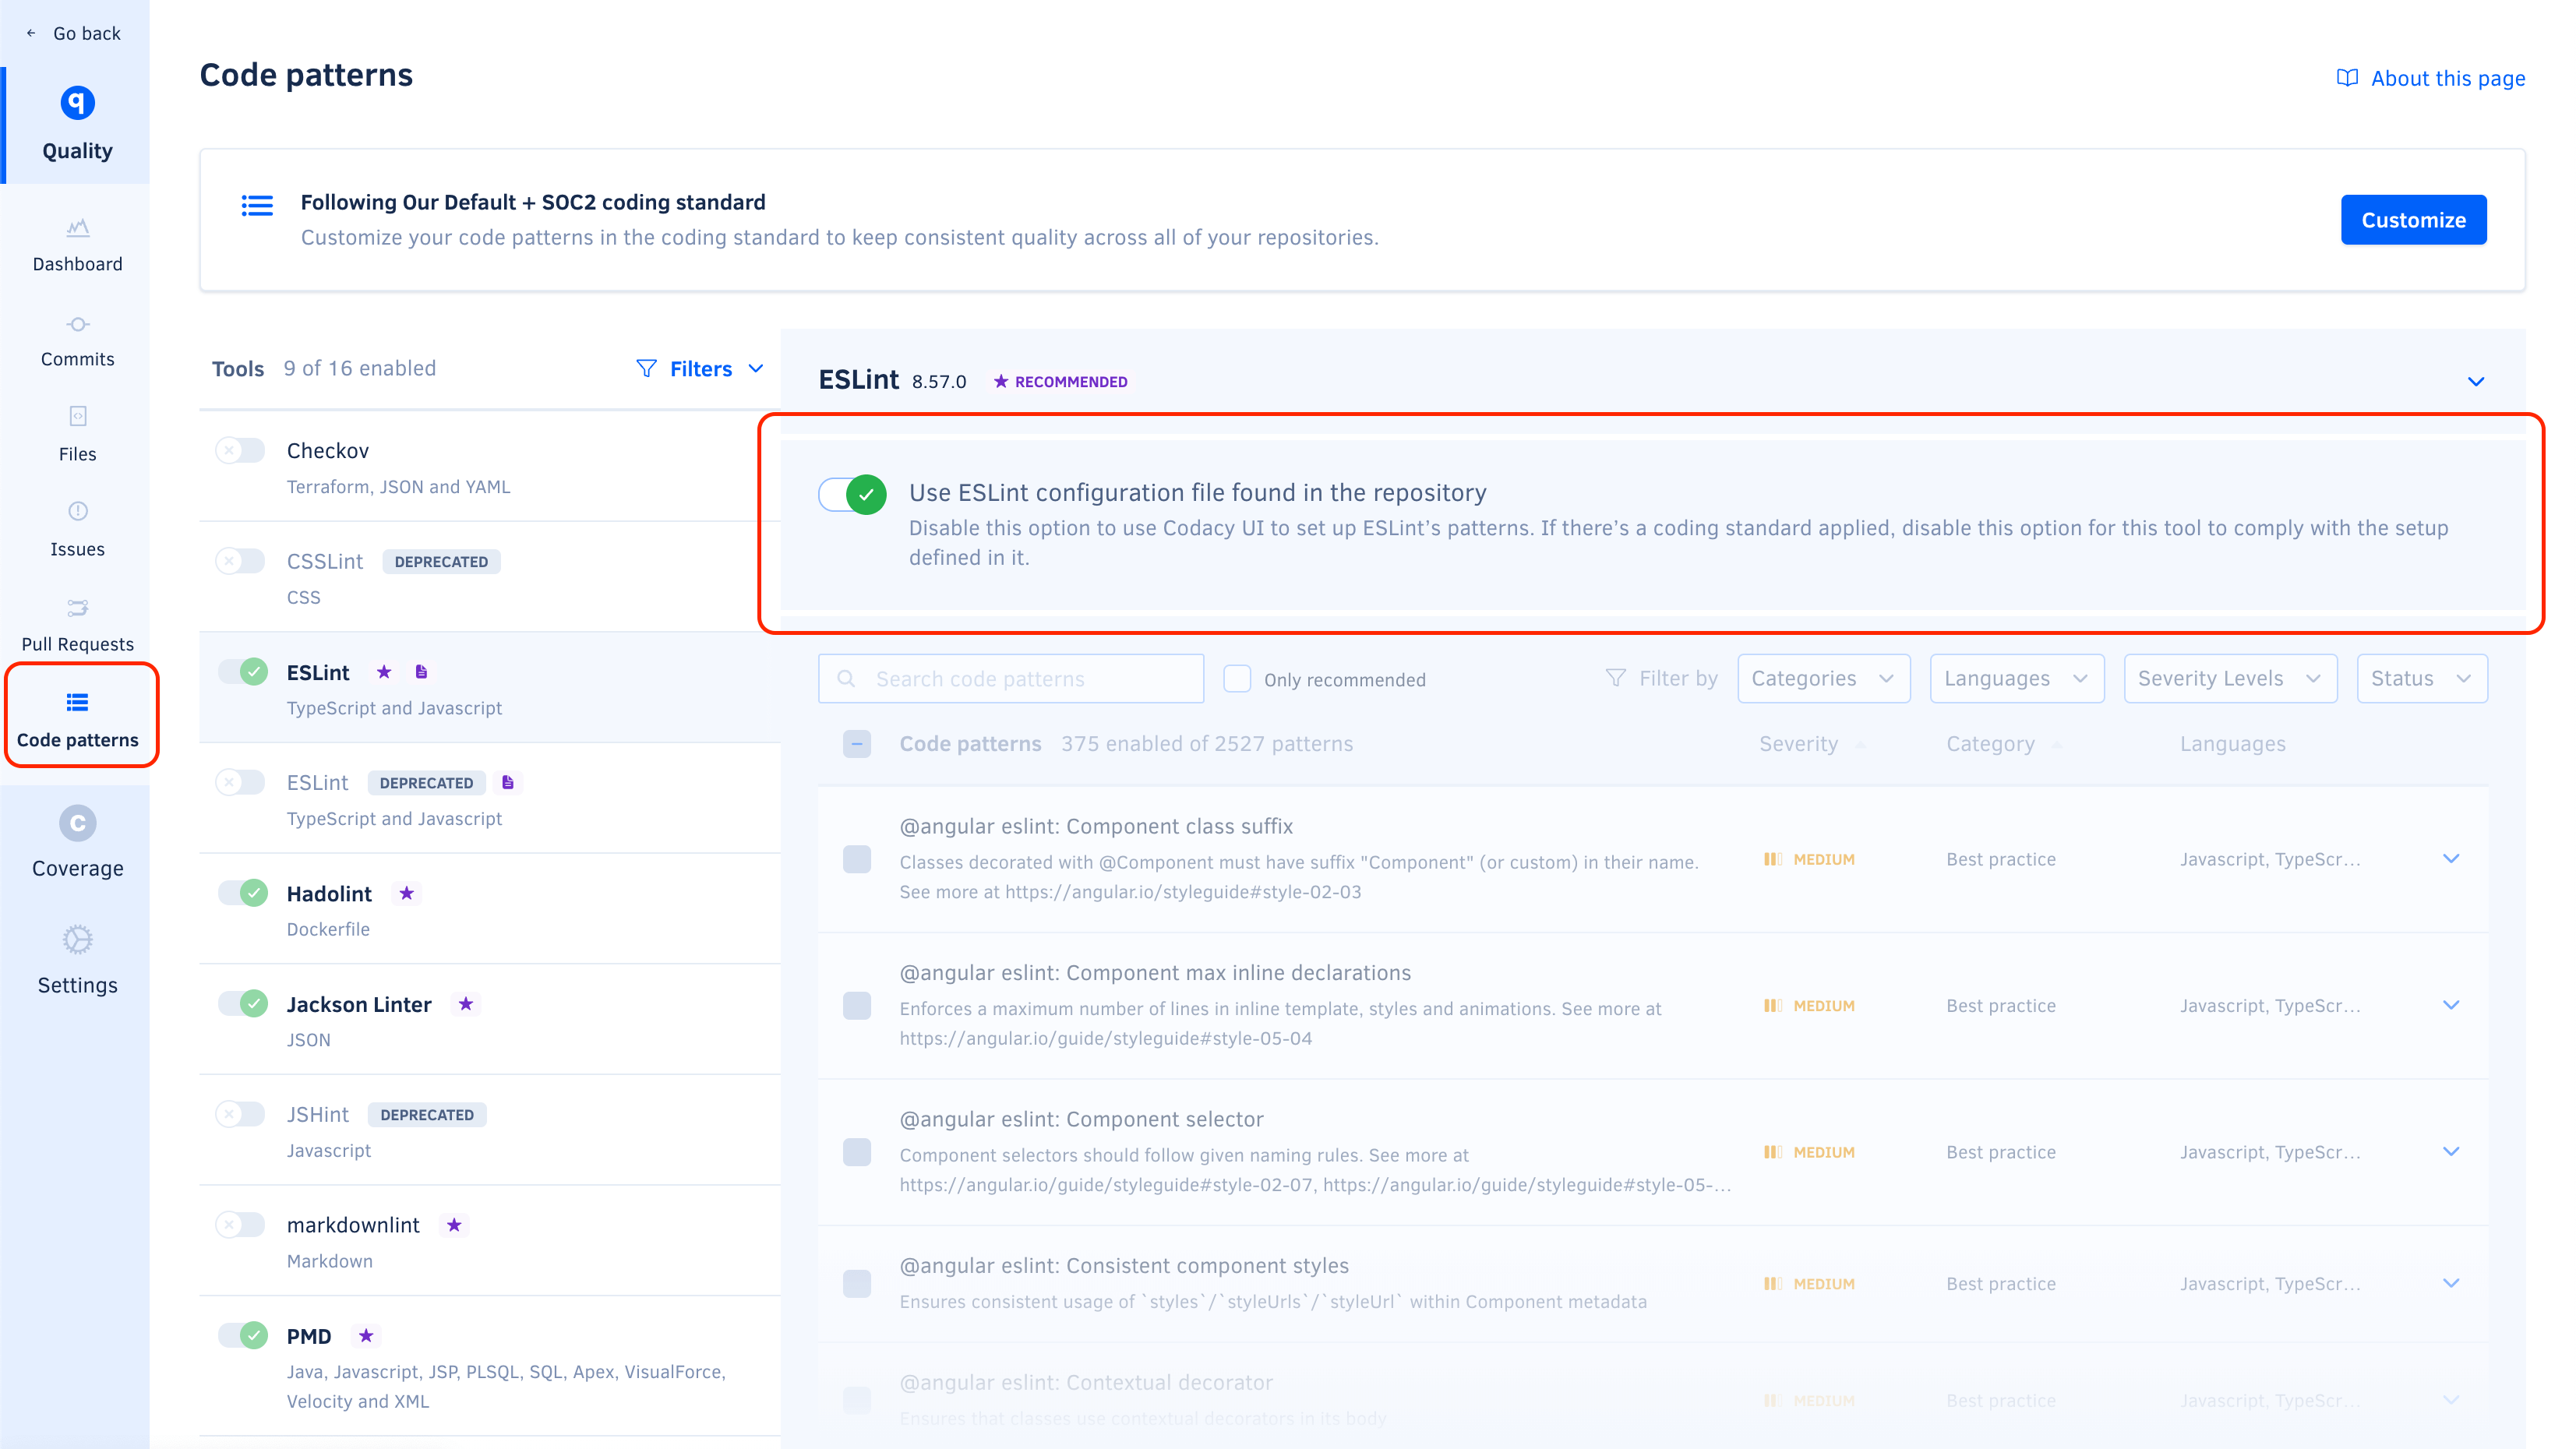
Task: Click the recommended star next to markdownlint
Action: point(454,1225)
